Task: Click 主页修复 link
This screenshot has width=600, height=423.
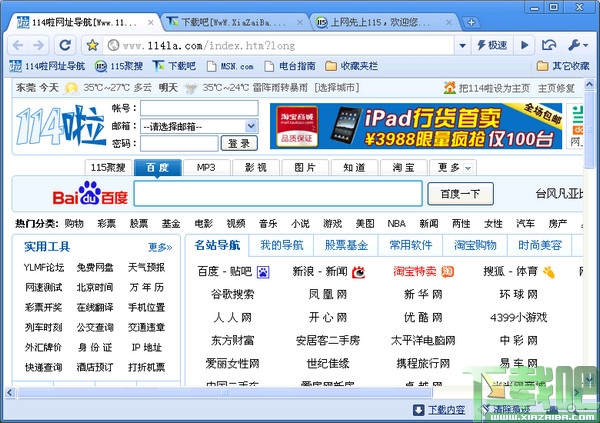Action: pos(556,88)
